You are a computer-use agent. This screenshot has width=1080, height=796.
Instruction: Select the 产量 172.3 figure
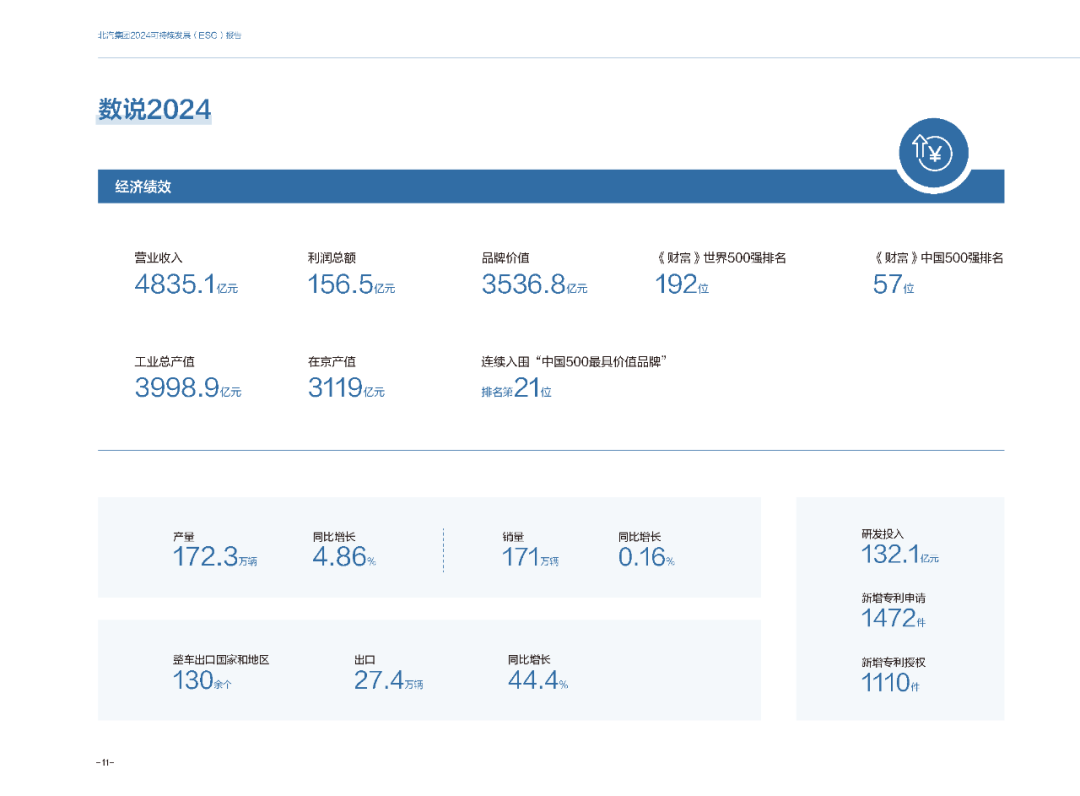click(x=215, y=556)
